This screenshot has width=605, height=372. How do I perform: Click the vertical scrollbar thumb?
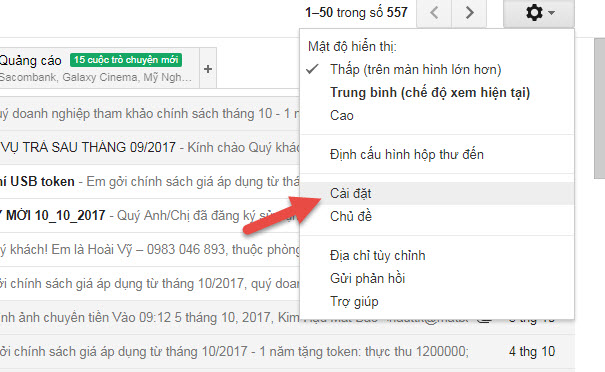coord(599,108)
